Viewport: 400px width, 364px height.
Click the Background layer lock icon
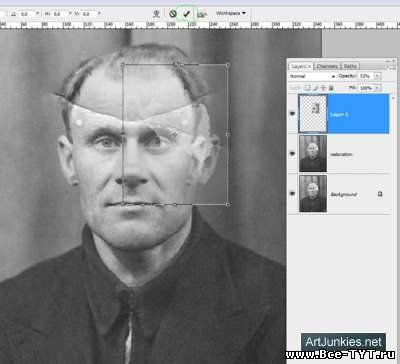coord(380,194)
